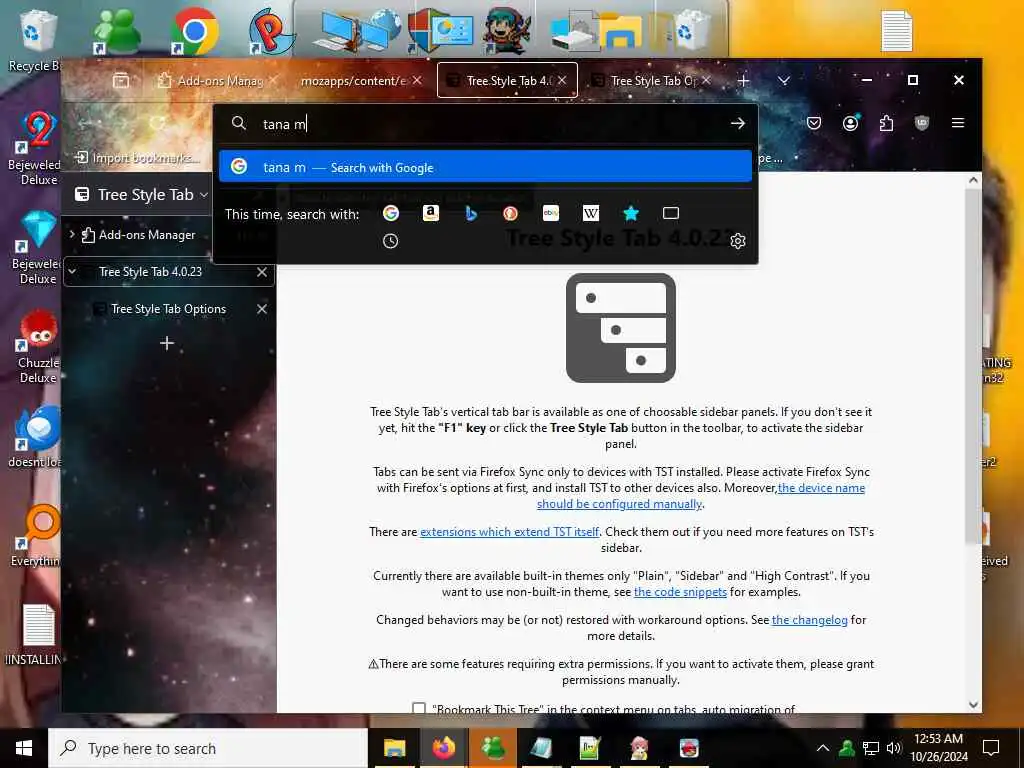This screenshot has height=768, width=1024.
Task: Select Add-ons Manager in sidebar
Action: pos(147,235)
